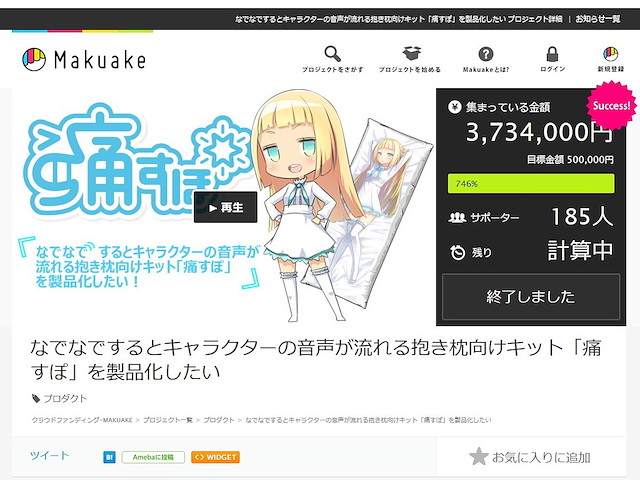
Task: Click the orange WIDGET button
Action: click(x=215, y=457)
